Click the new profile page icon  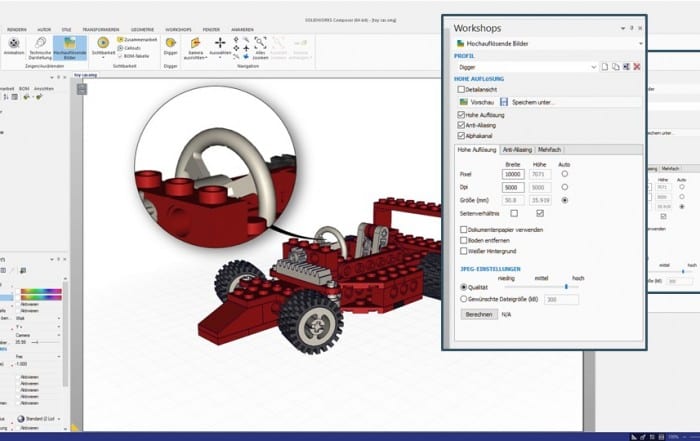click(604, 67)
